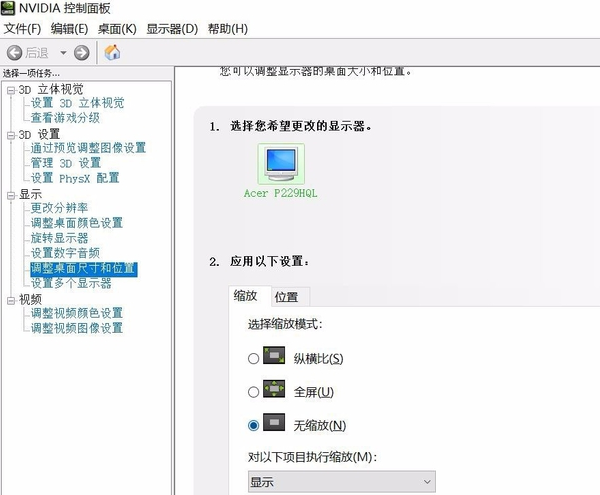Click the NVIDIA logo icon in title bar
The height and width of the screenshot is (495, 600).
pos(8,8)
